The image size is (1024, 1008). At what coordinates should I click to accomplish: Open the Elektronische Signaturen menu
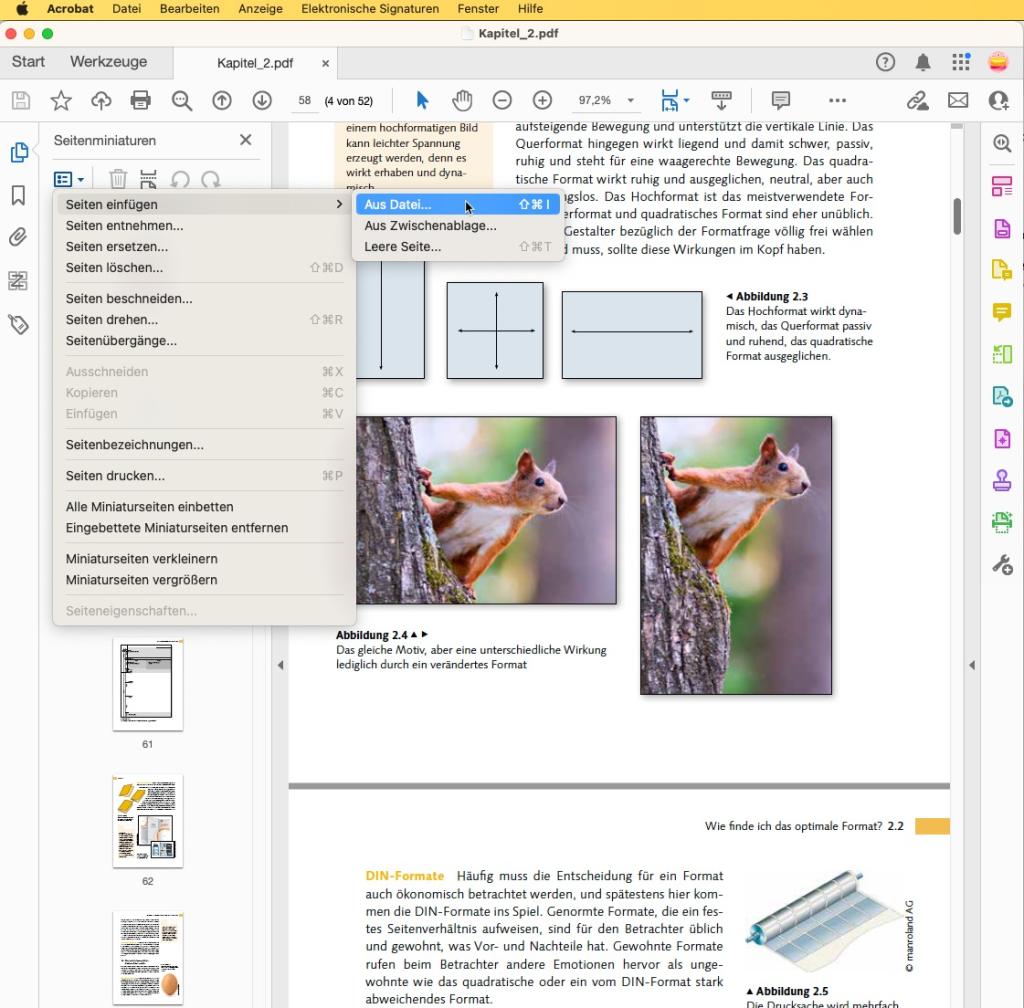coord(370,8)
